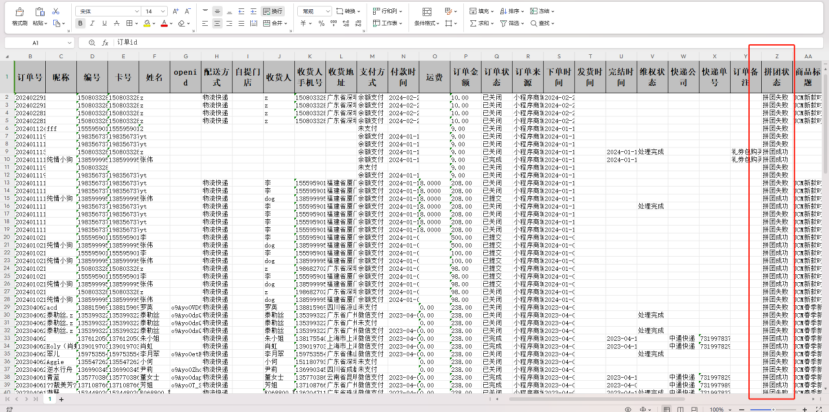Image resolution: width=829 pixels, height=412 pixels.
Task: Open the Sort (排序) menu
Action: [x=511, y=11]
